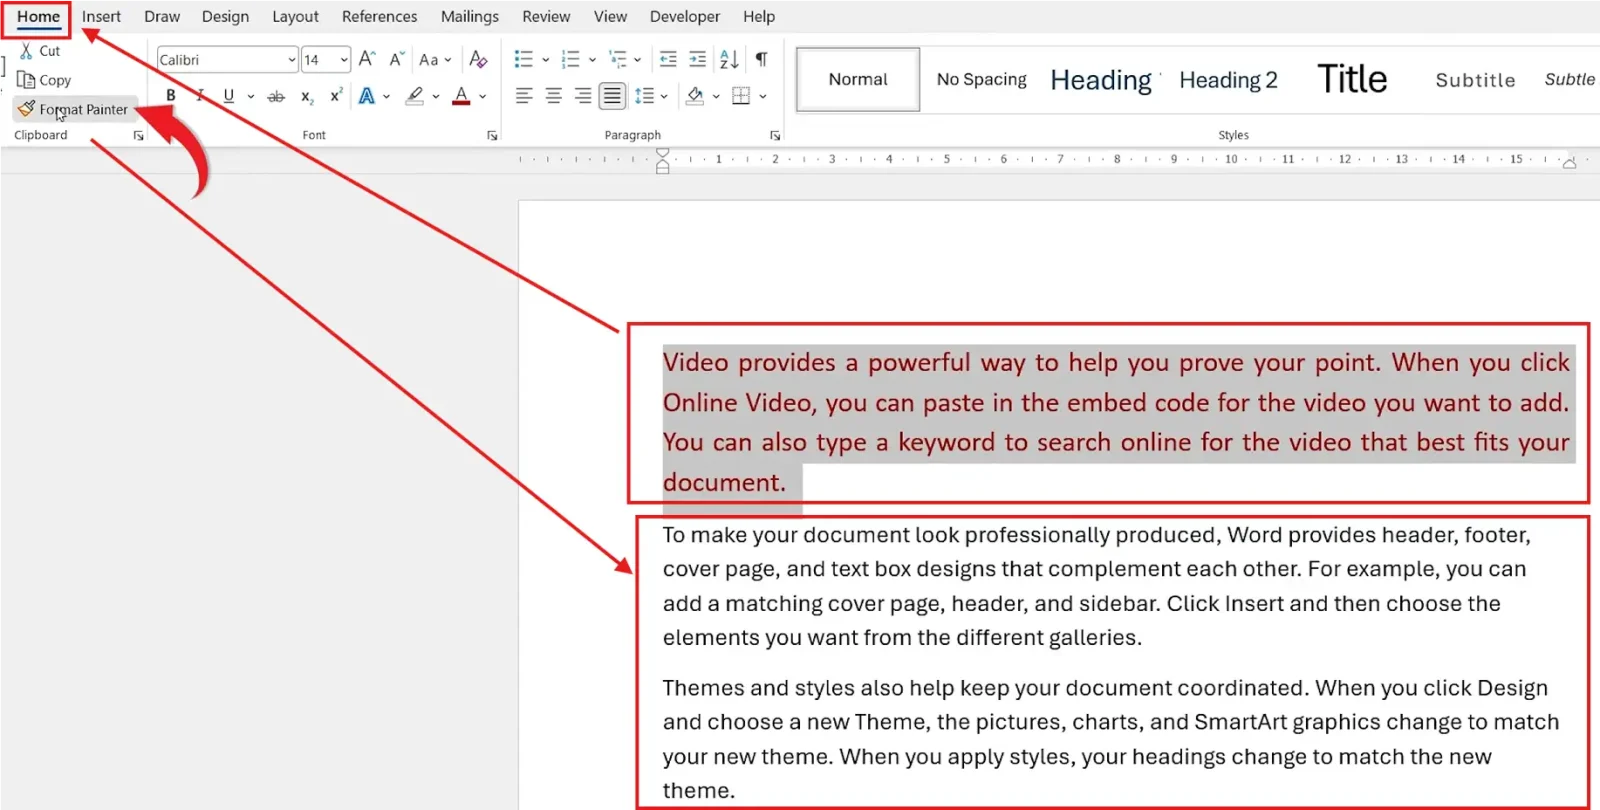Open the font size 14 dropdown

[x=344, y=60]
